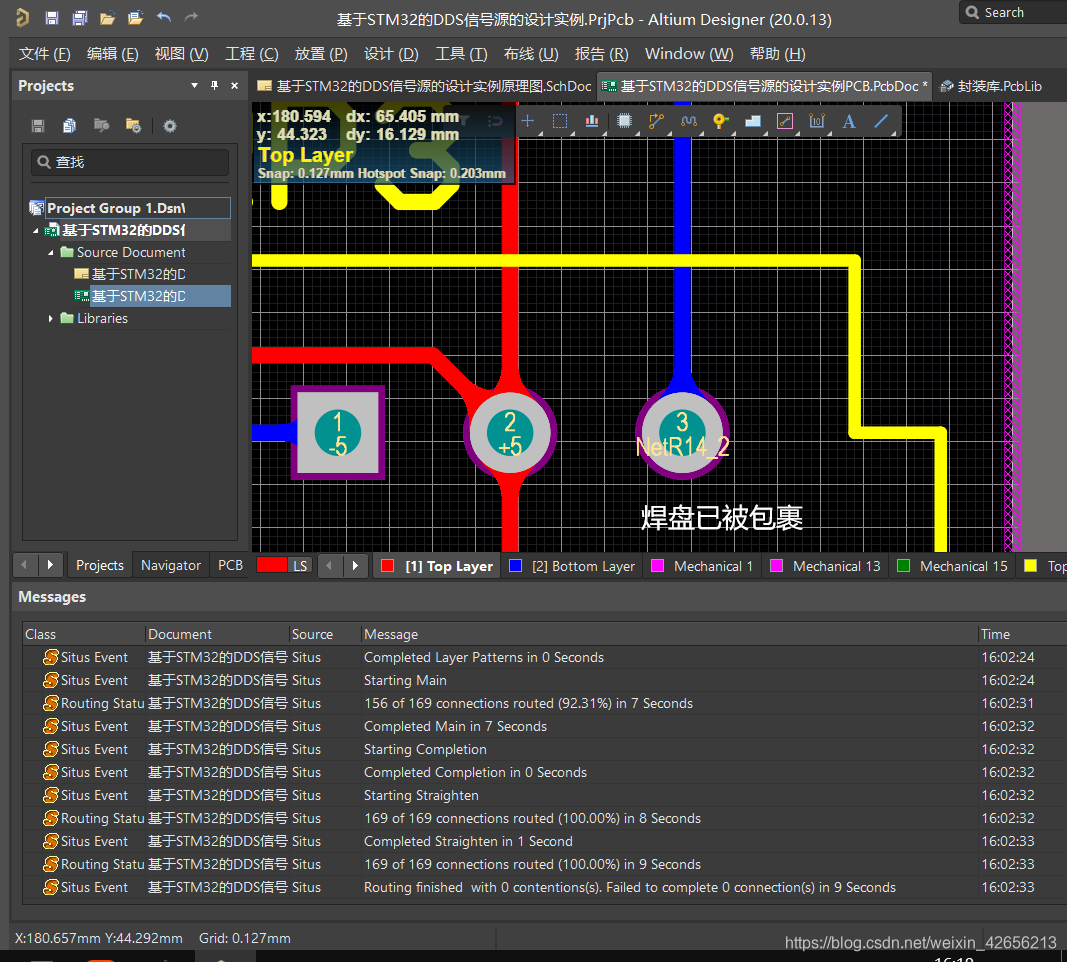Open the 报告 (R) menu
1067x962 pixels.
coord(601,54)
